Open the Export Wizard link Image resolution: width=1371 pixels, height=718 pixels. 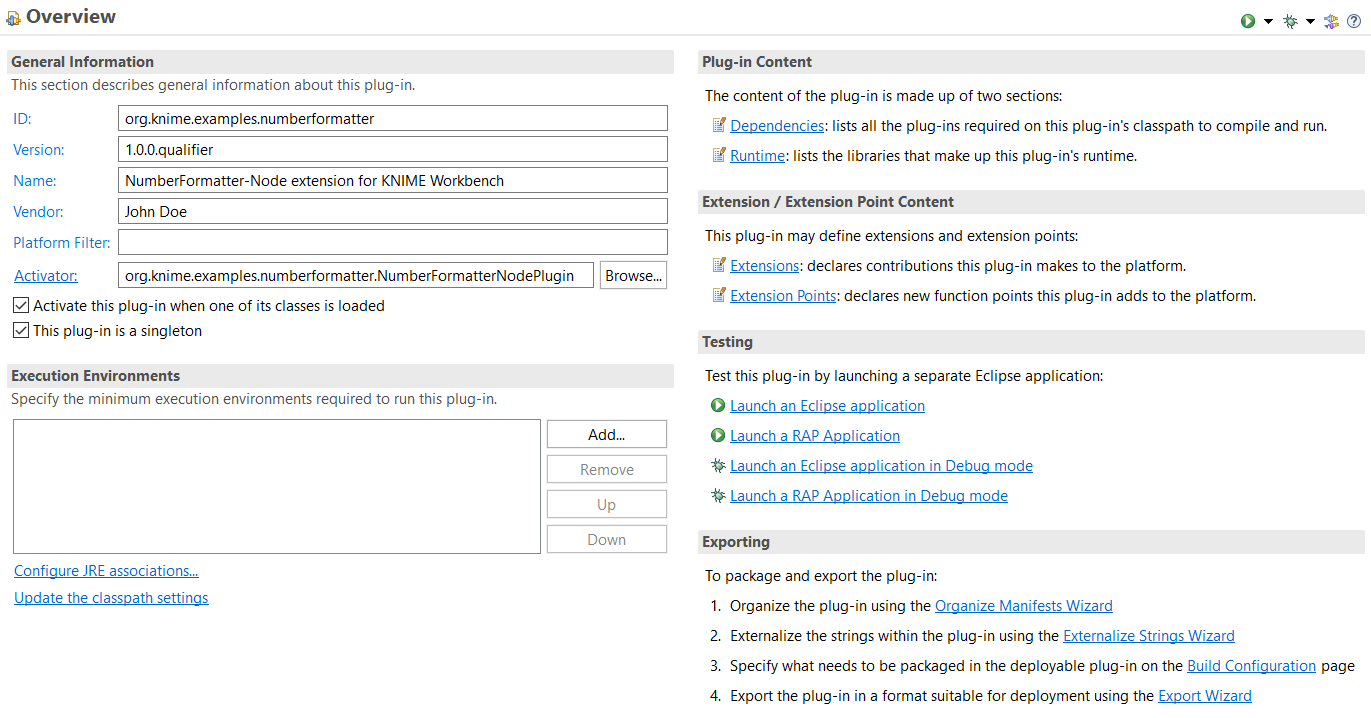pyautogui.click(x=1205, y=696)
